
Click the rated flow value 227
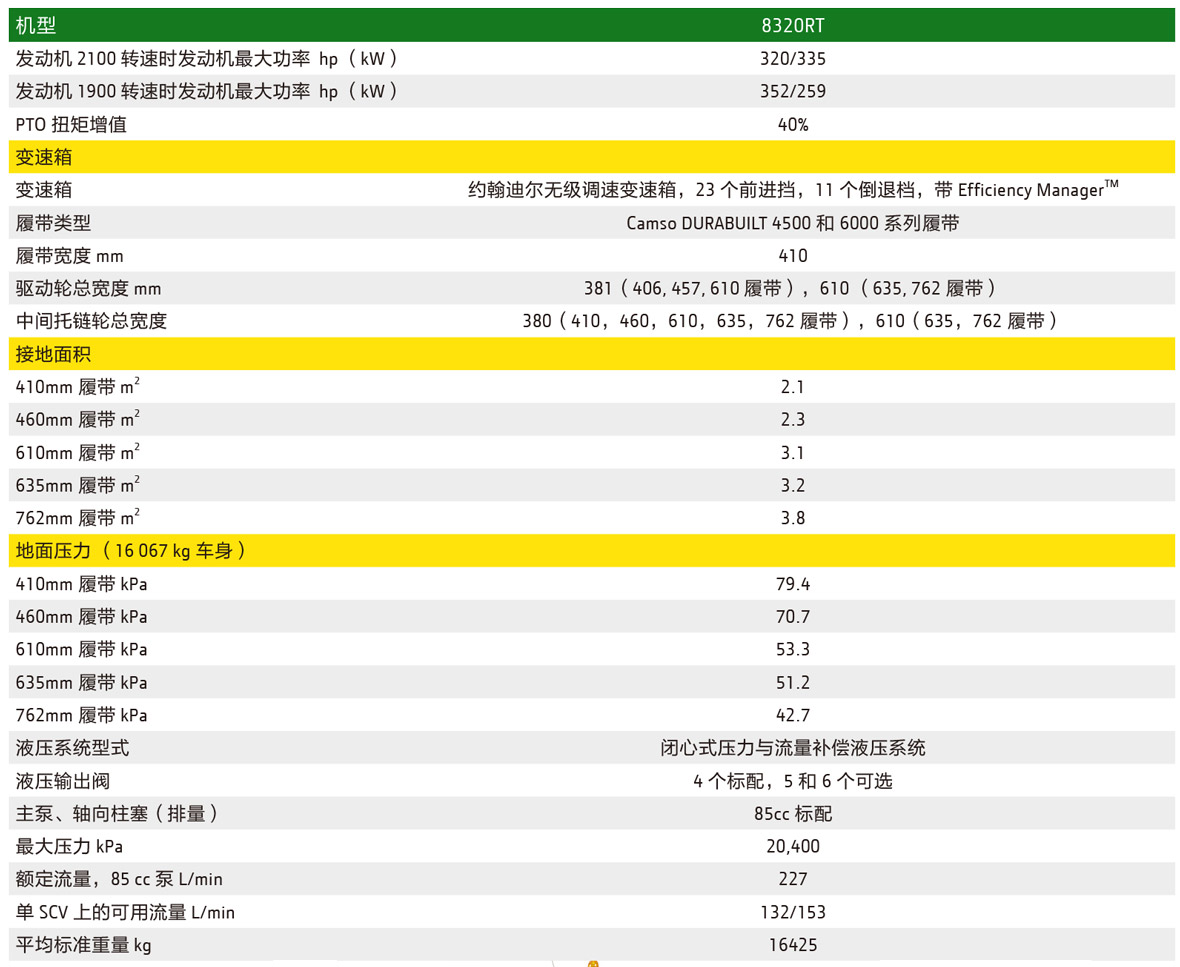[x=792, y=879]
